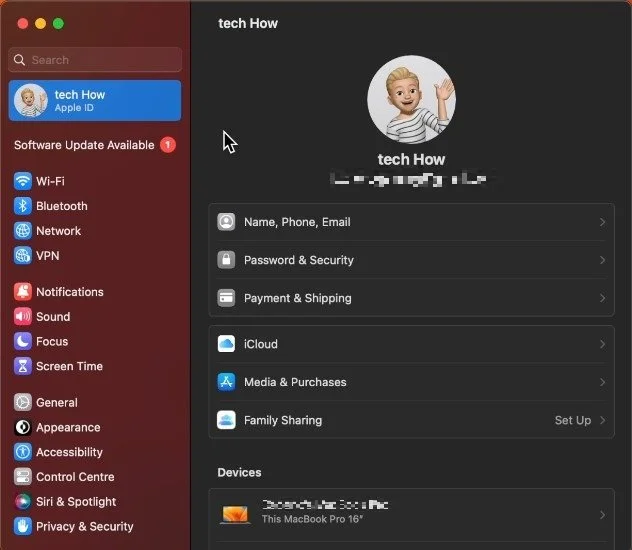
Task: Click Set Up for Family Sharing
Action: click(573, 420)
